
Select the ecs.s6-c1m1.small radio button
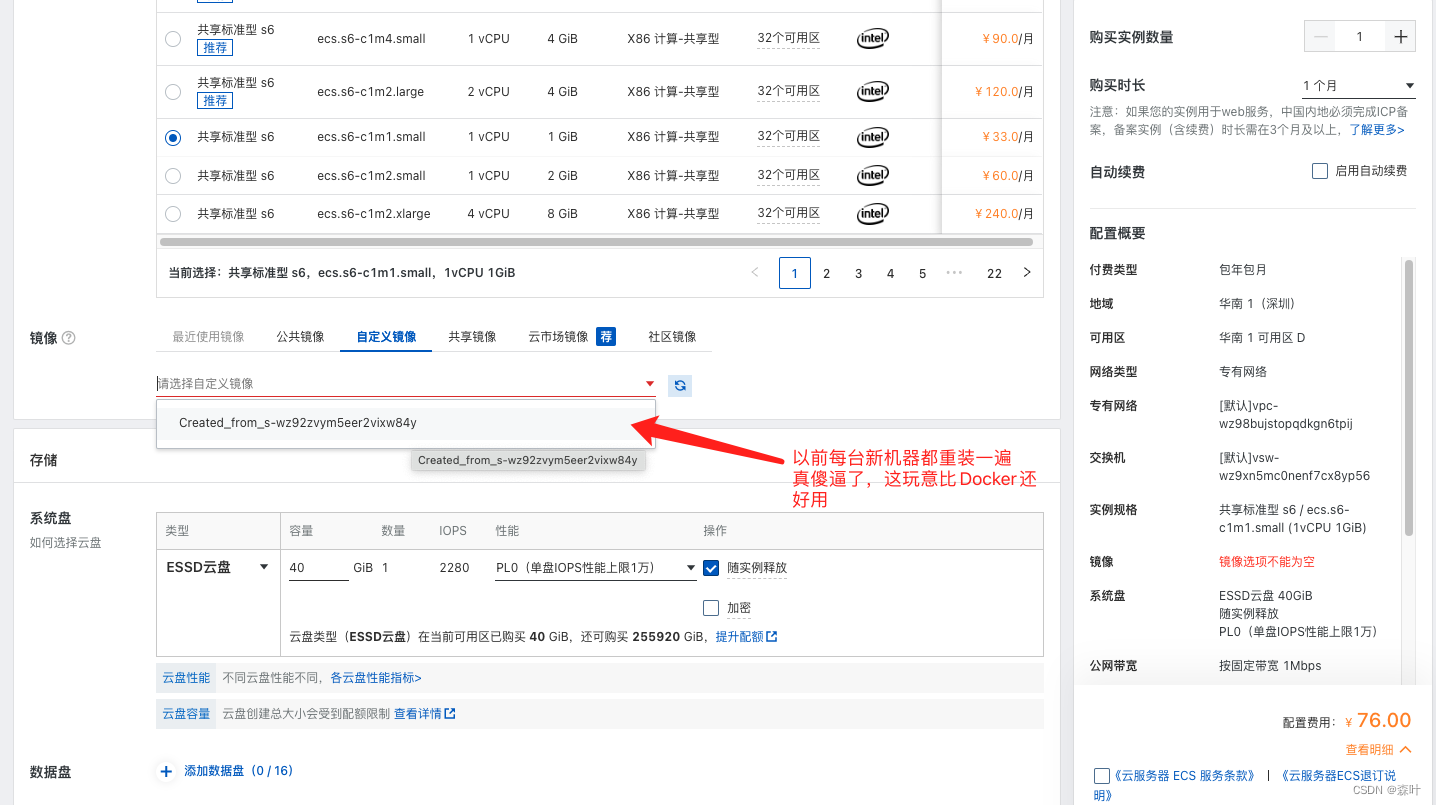(173, 137)
